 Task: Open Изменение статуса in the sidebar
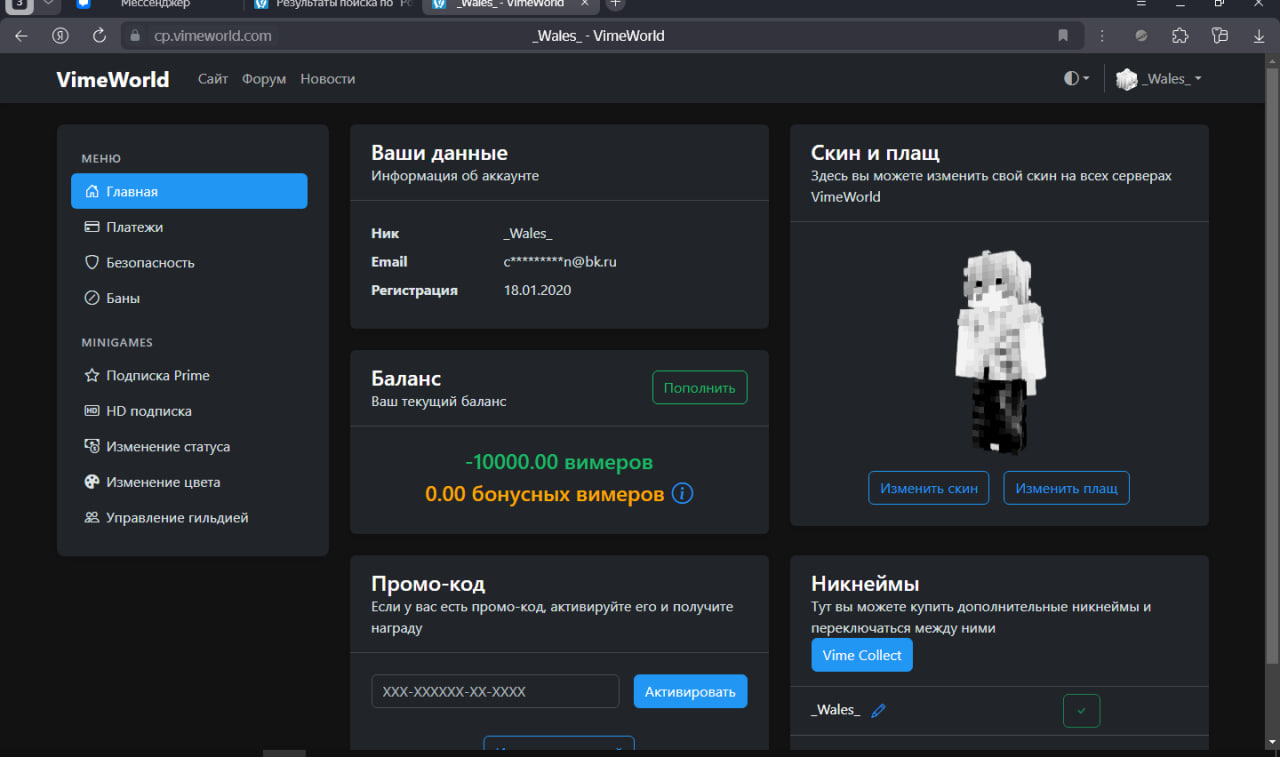pos(189,446)
